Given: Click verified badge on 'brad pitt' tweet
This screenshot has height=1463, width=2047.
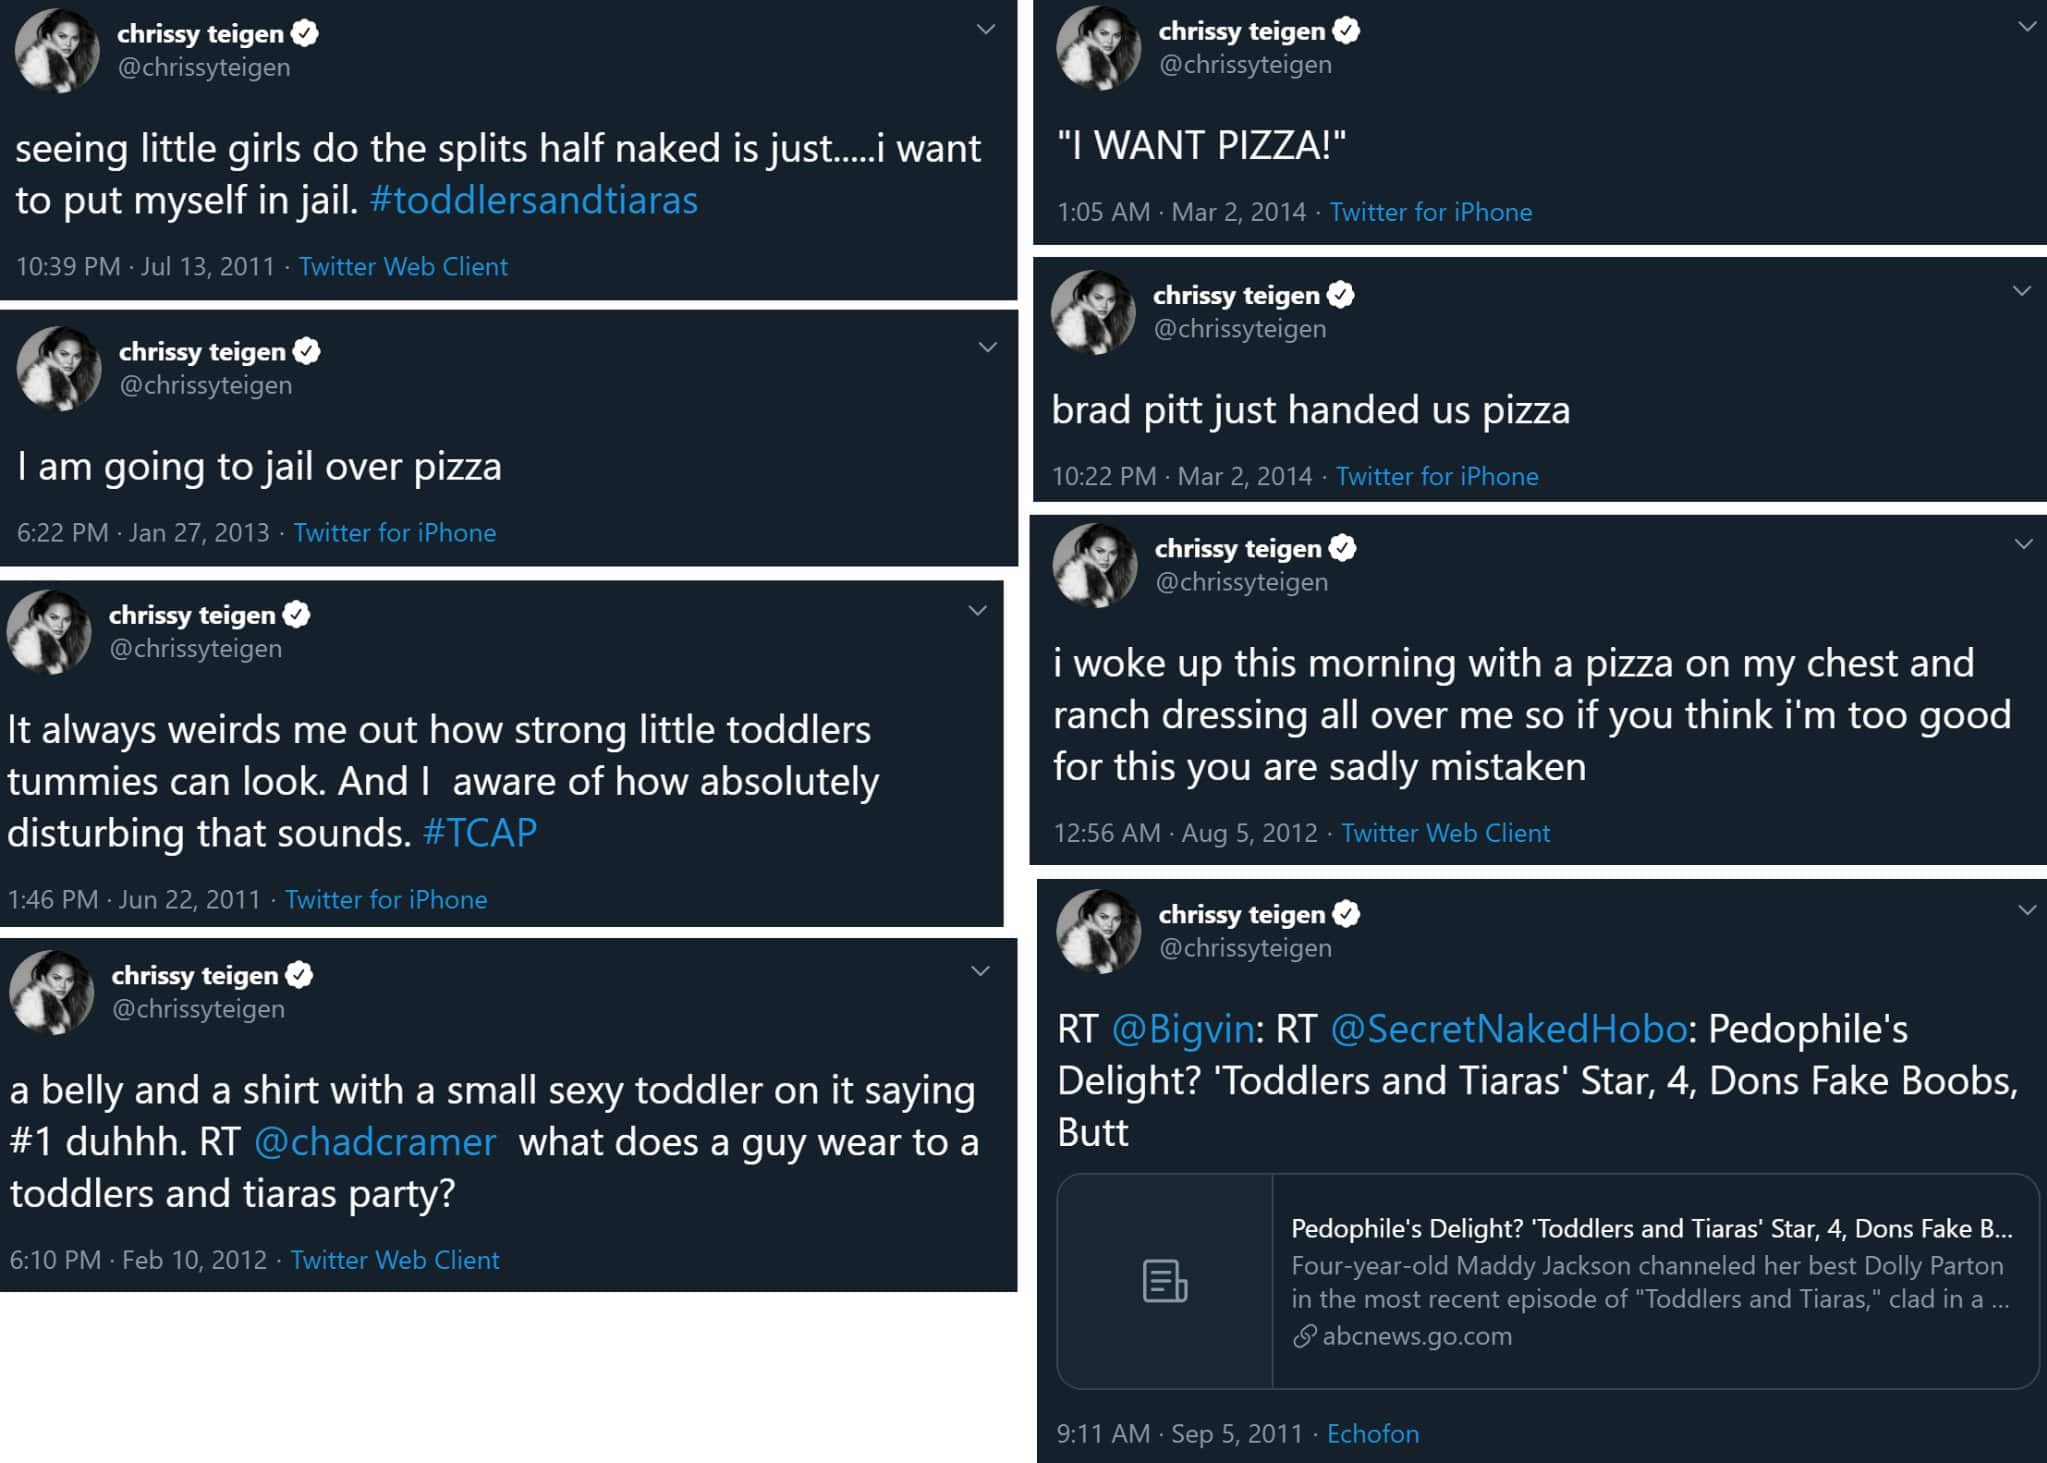Looking at the screenshot, I should (x=1341, y=295).
